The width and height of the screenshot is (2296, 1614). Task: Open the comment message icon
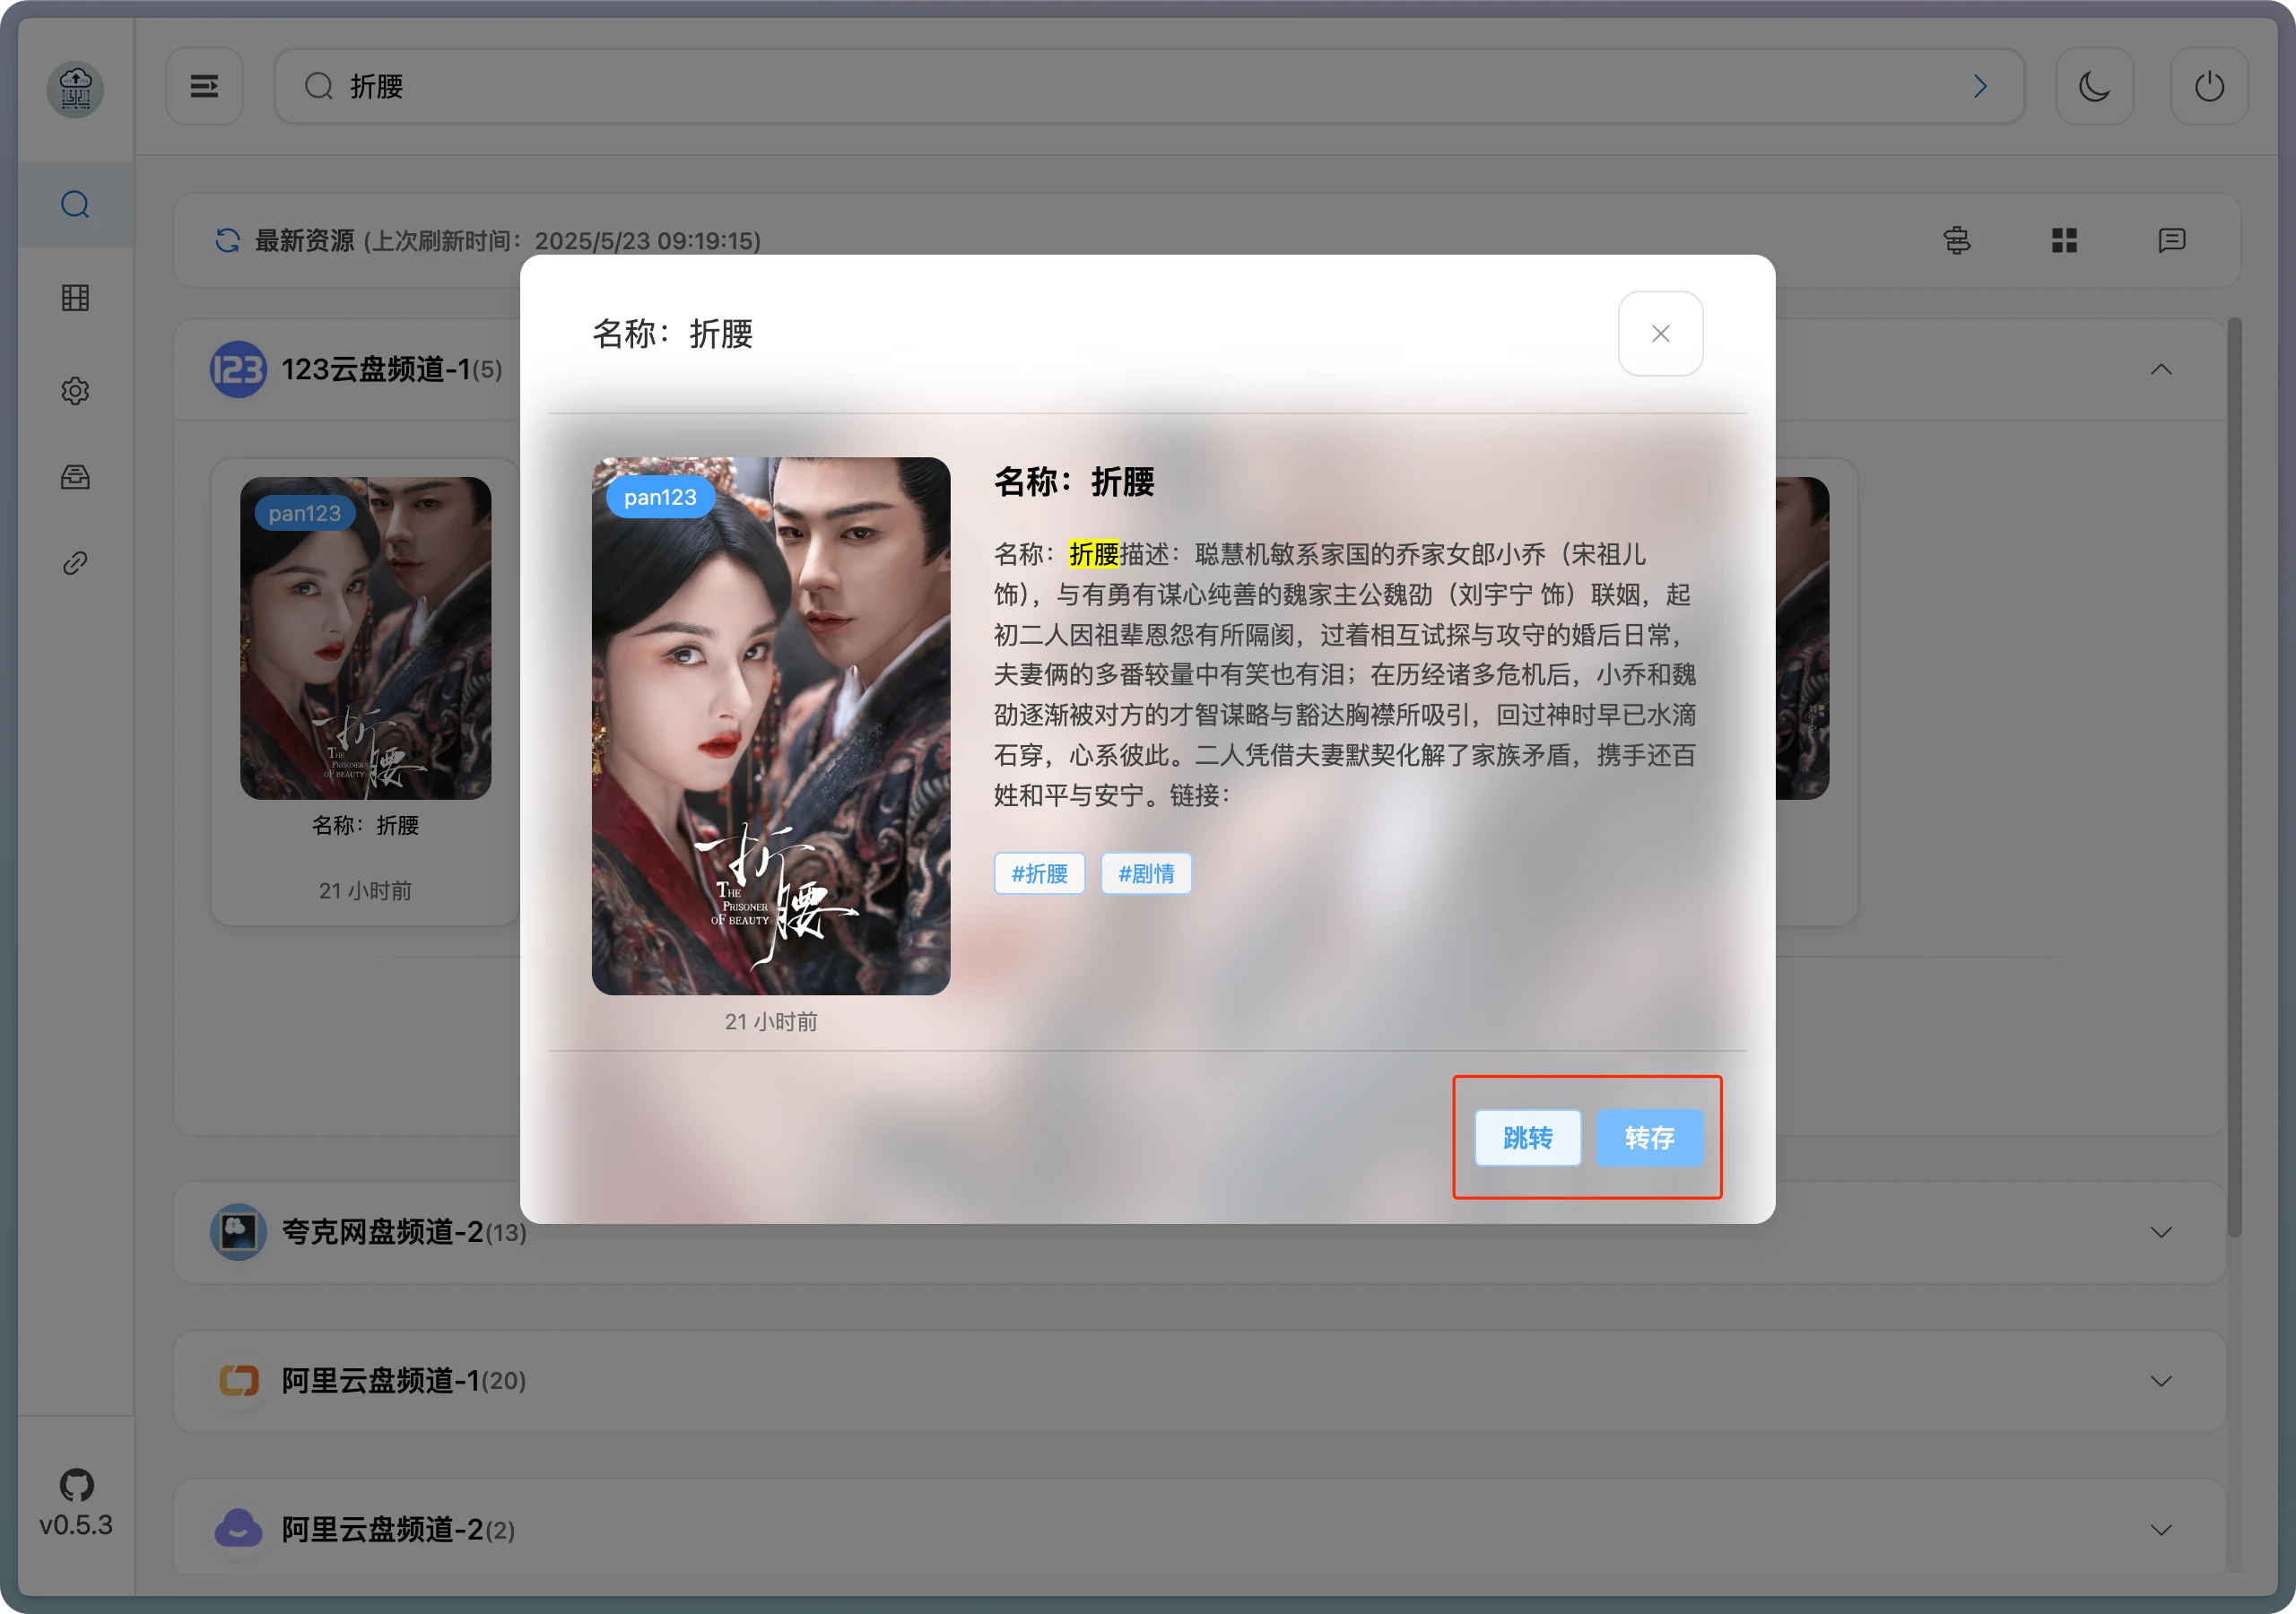pyautogui.click(x=2171, y=240)
